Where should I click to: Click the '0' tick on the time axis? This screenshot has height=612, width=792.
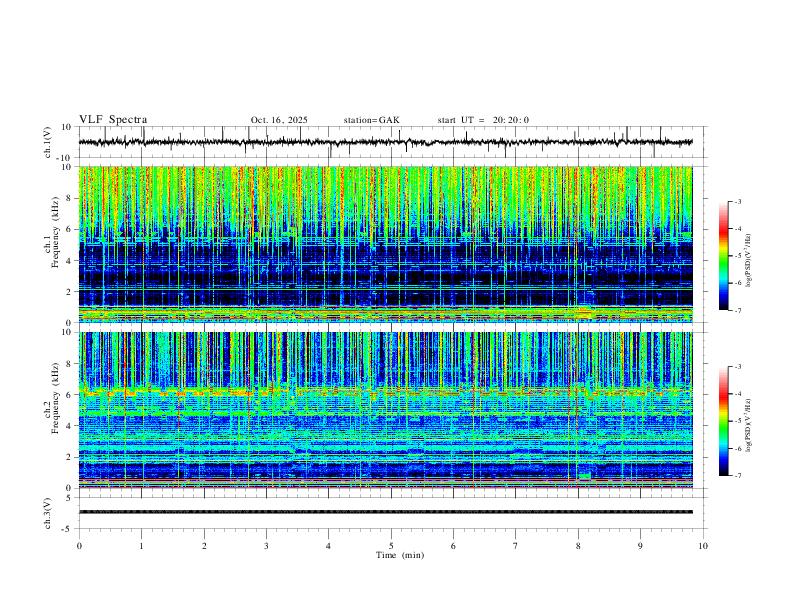pos(79,546)
